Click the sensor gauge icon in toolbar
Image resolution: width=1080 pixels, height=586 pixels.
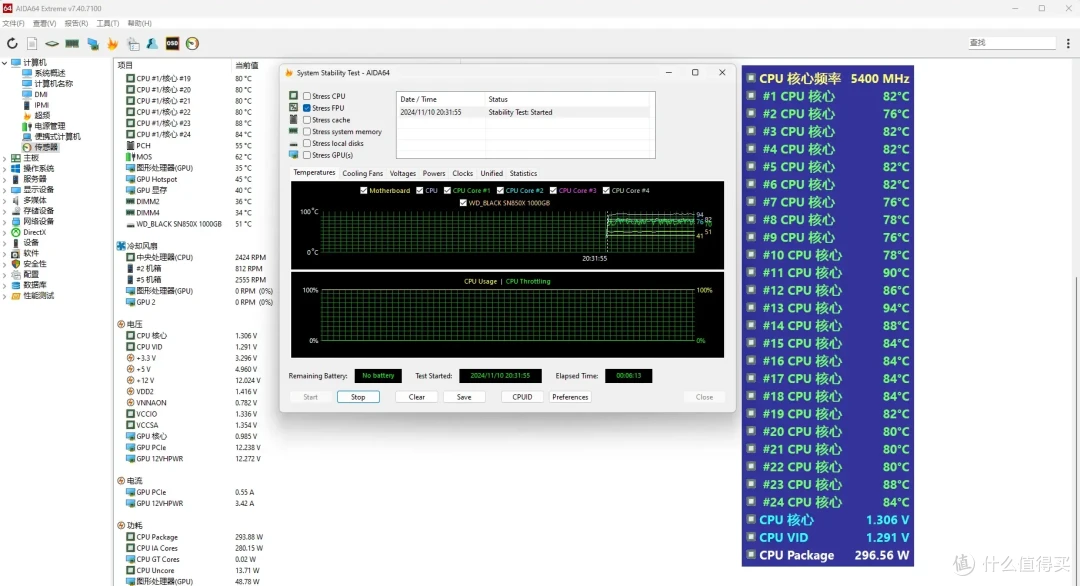pos(192,43)
